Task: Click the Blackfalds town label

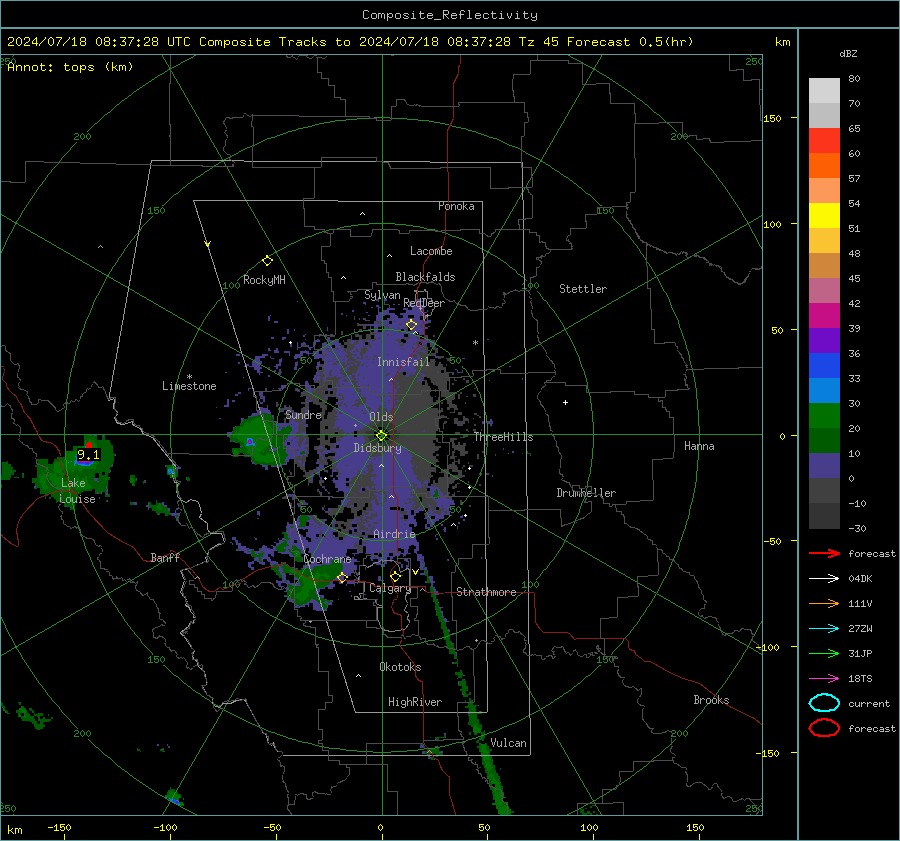Action: (x=425, y=277)
